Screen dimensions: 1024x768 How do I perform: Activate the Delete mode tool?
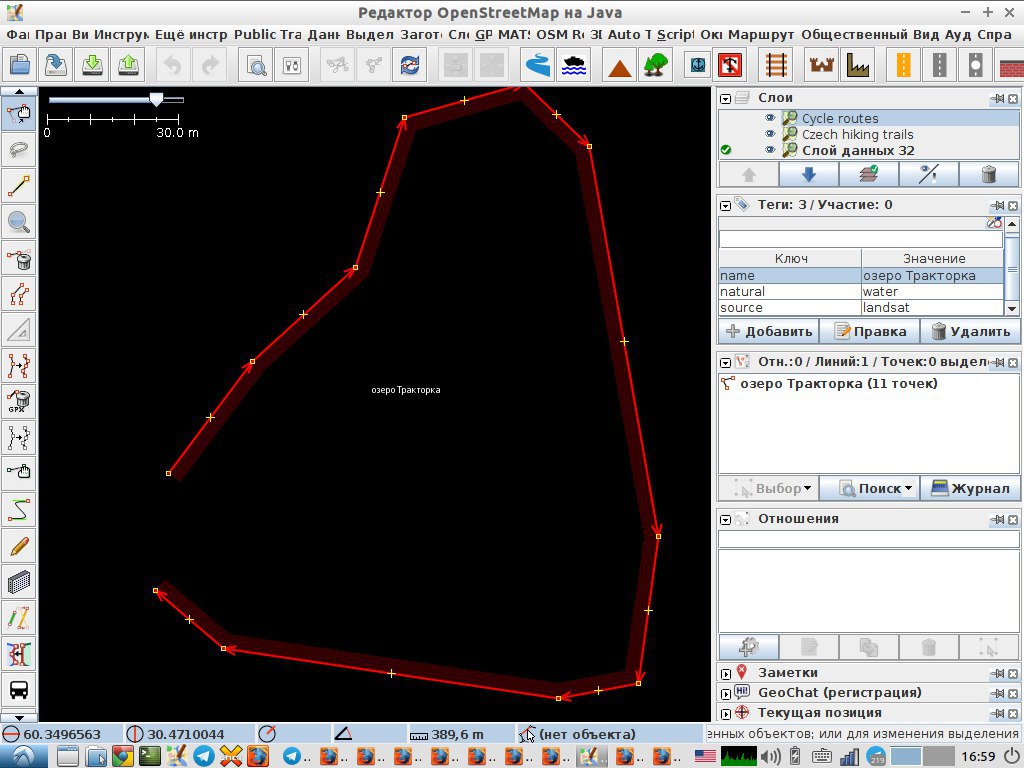pyautogui.click(x=19, y=259)
